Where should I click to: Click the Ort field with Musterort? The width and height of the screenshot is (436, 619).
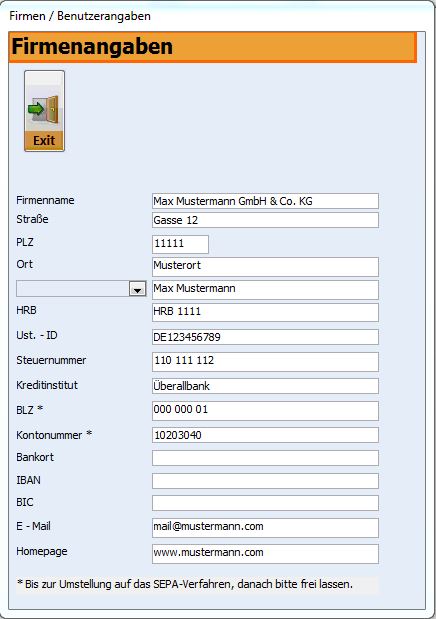point(265,266)
